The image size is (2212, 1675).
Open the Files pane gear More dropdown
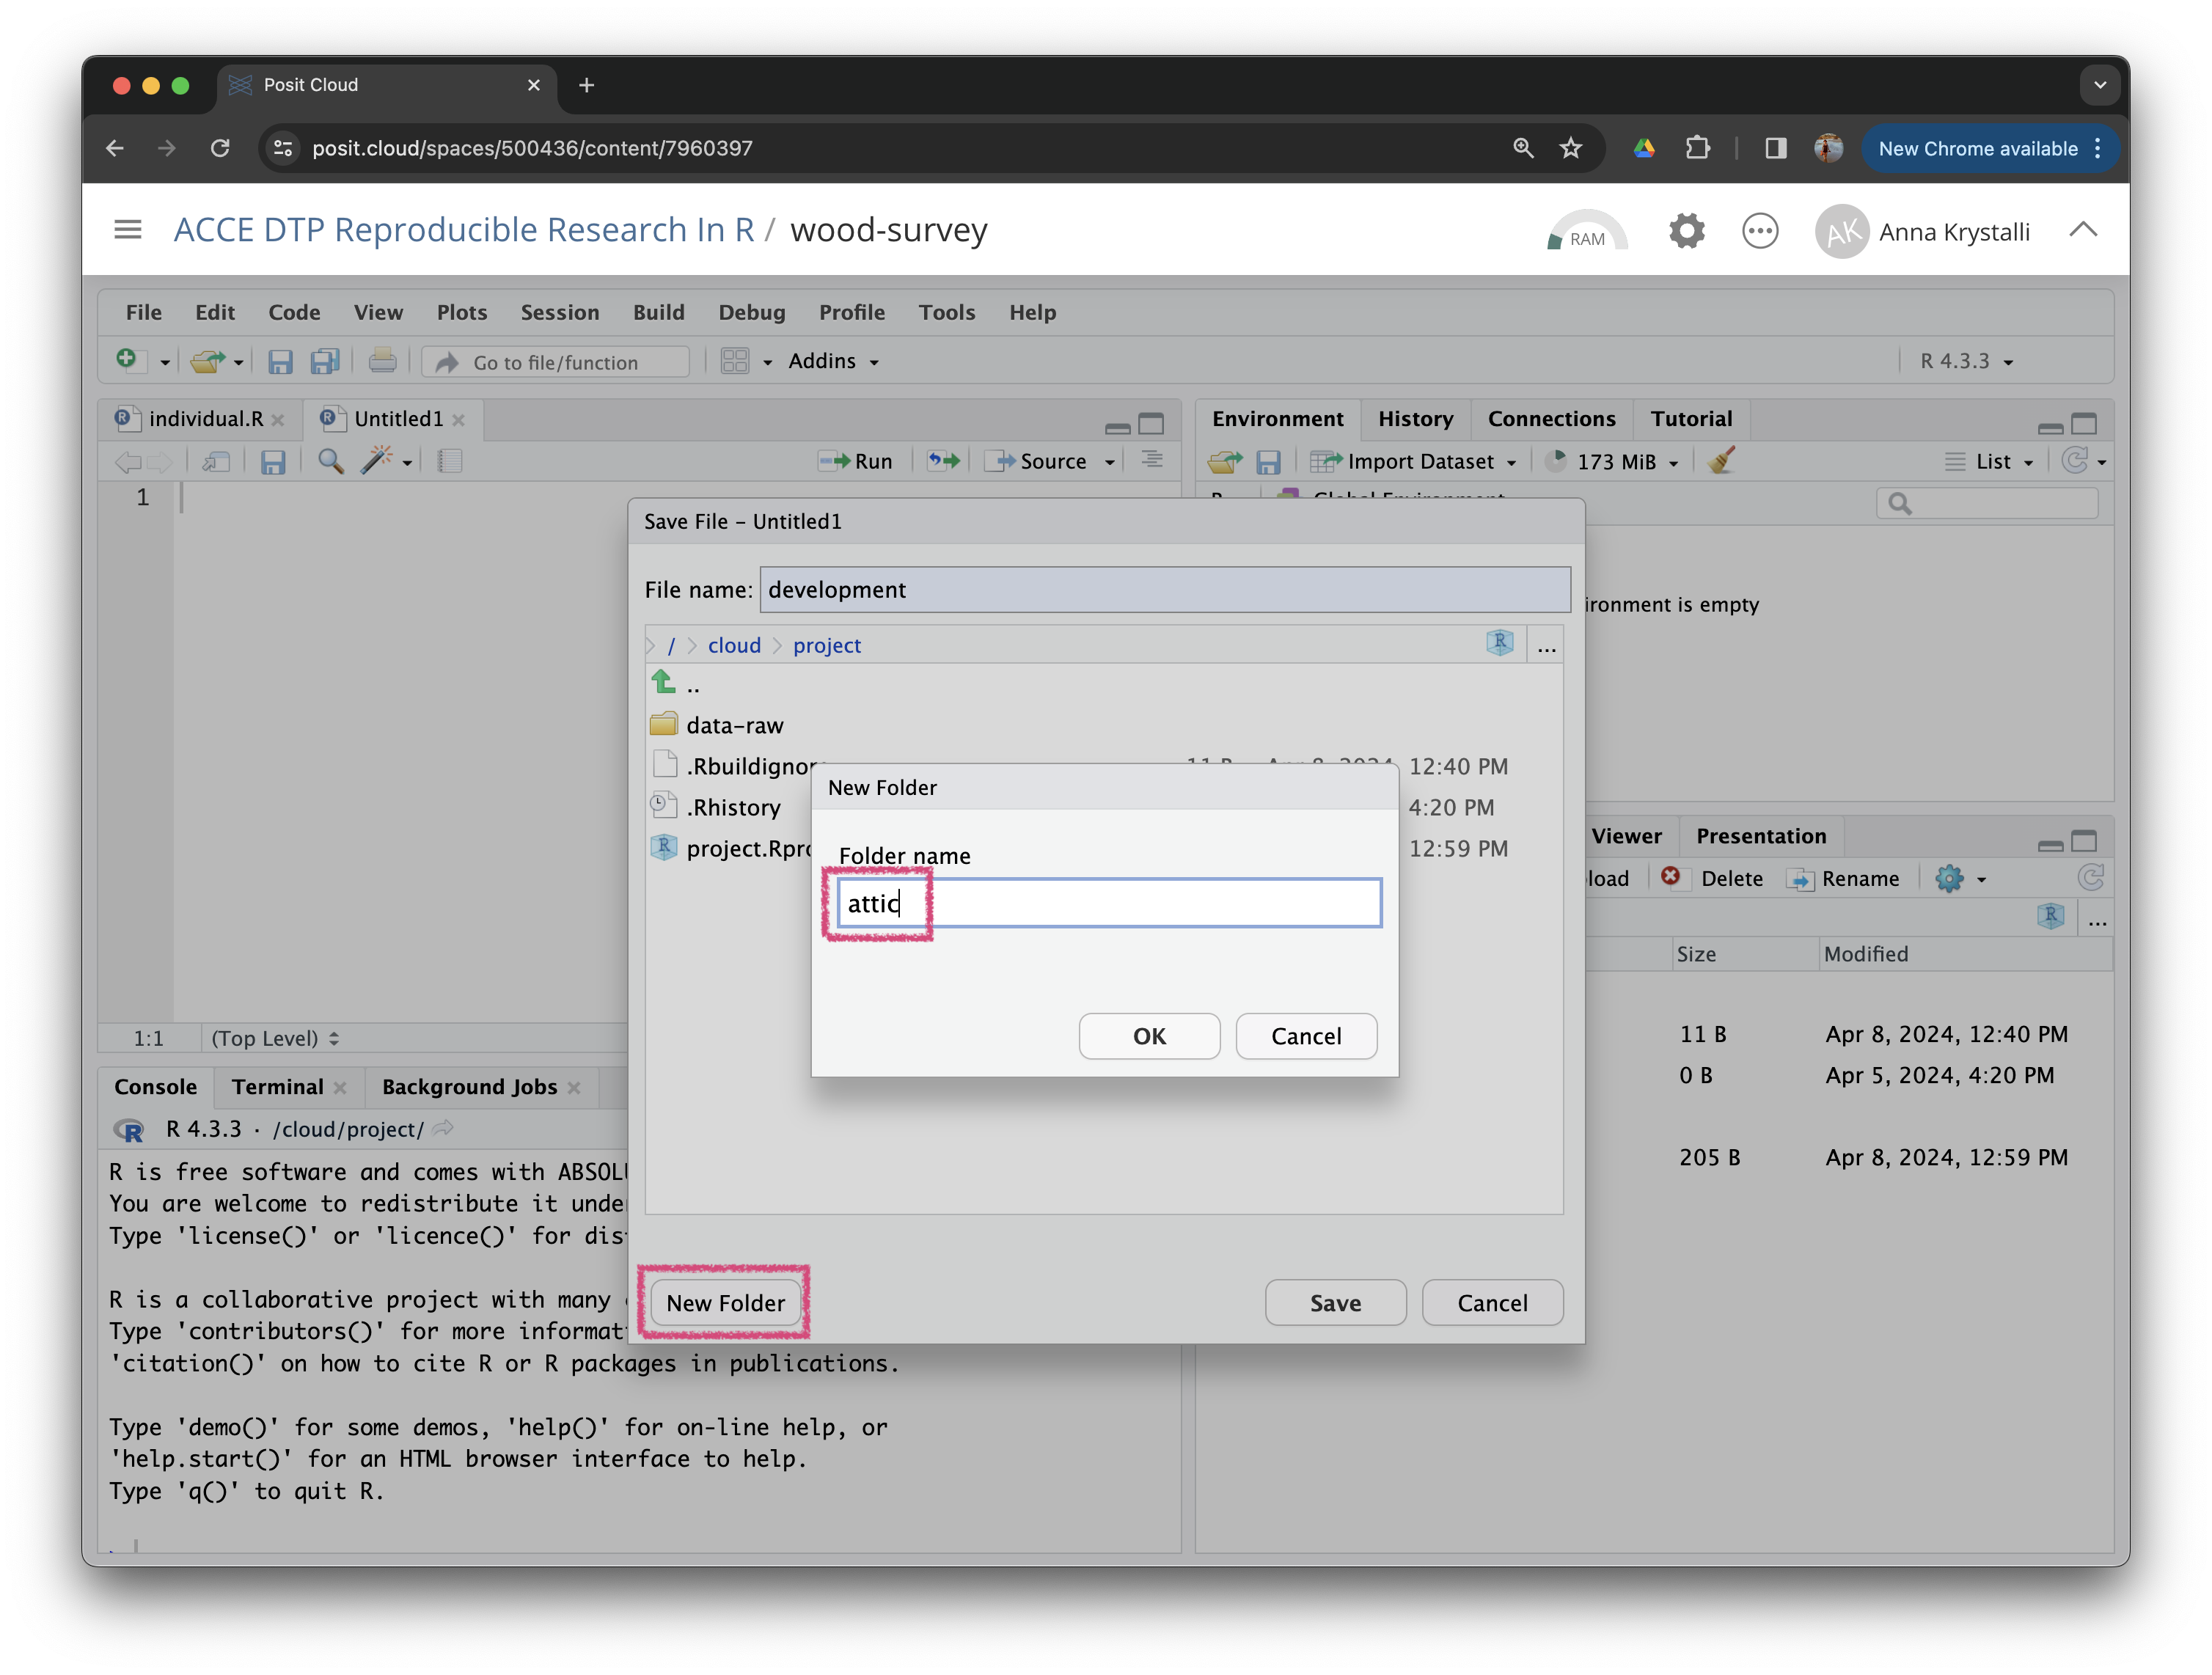1959,878
